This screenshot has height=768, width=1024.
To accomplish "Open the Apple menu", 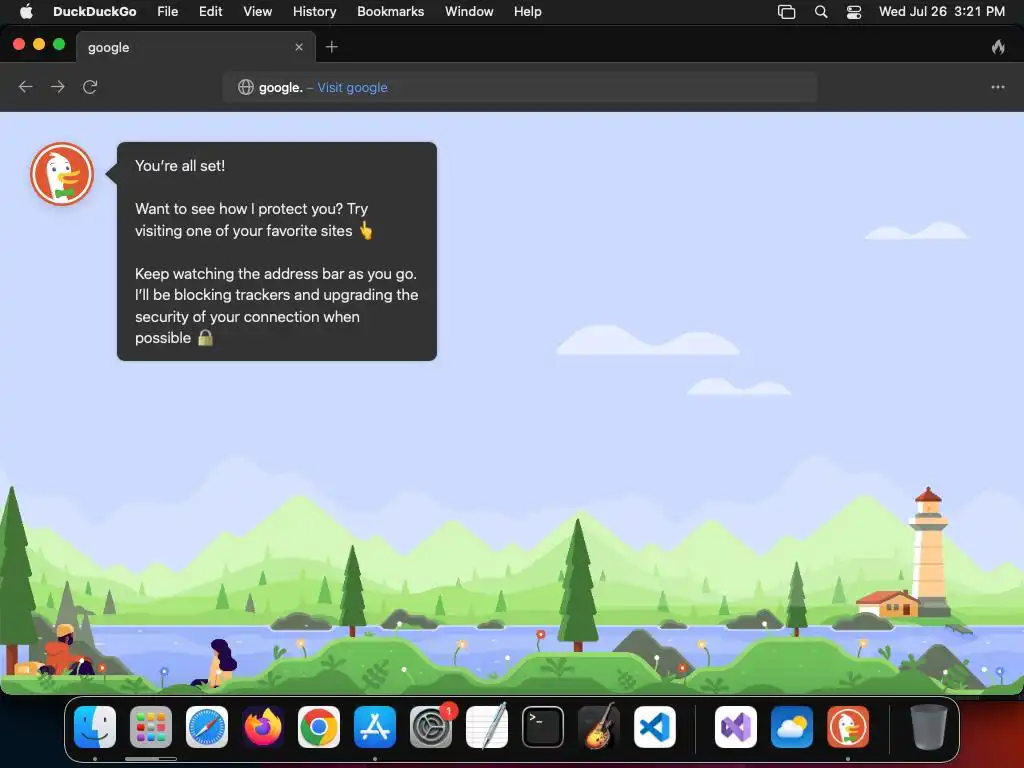I will [x=26, y=12].
